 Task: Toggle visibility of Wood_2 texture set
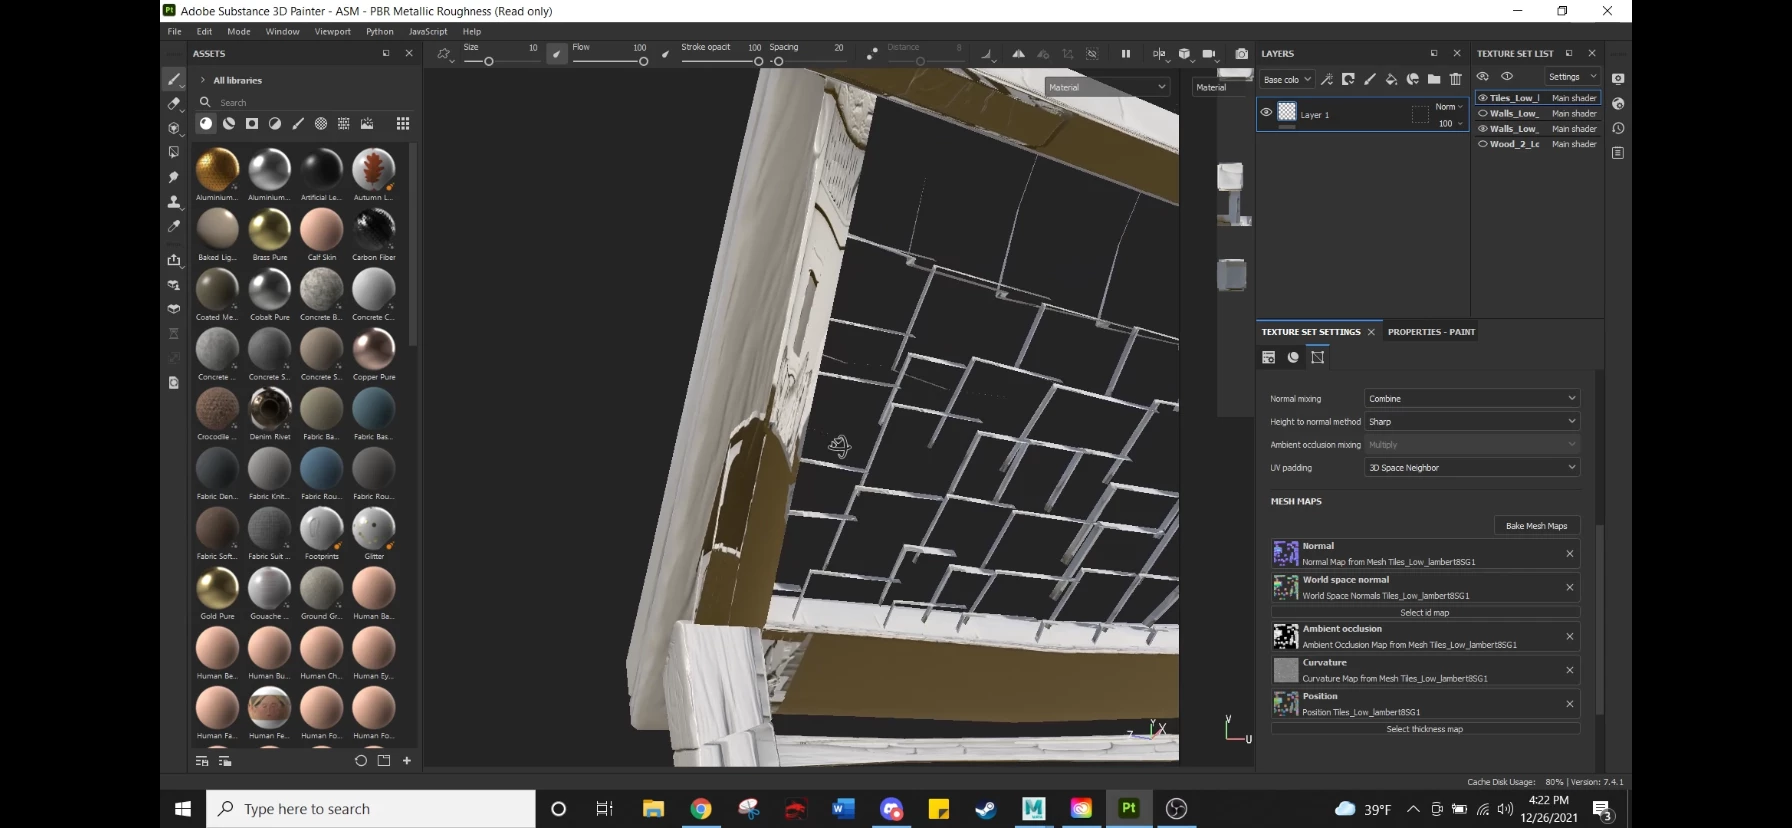click(1483, 144)
